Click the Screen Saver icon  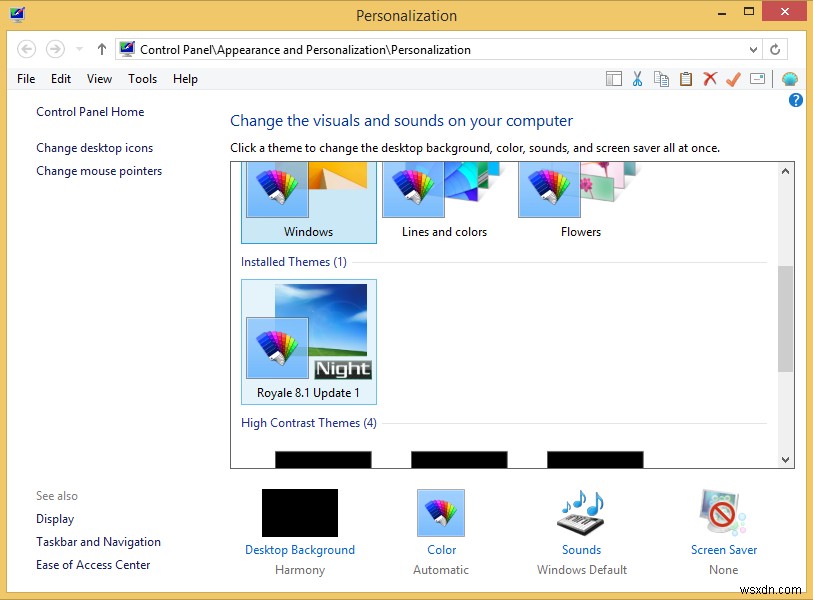pos(722,513)
